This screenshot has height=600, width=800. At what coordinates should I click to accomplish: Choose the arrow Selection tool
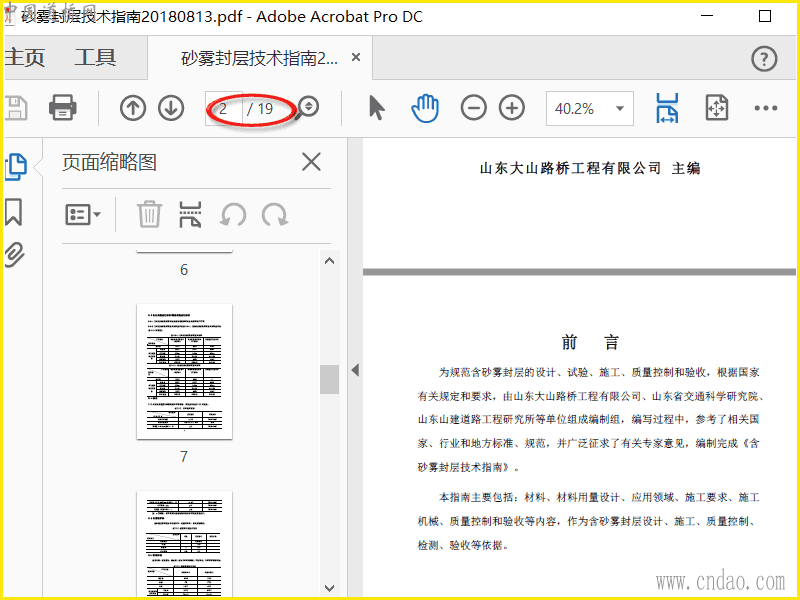[x=377, y=108]
